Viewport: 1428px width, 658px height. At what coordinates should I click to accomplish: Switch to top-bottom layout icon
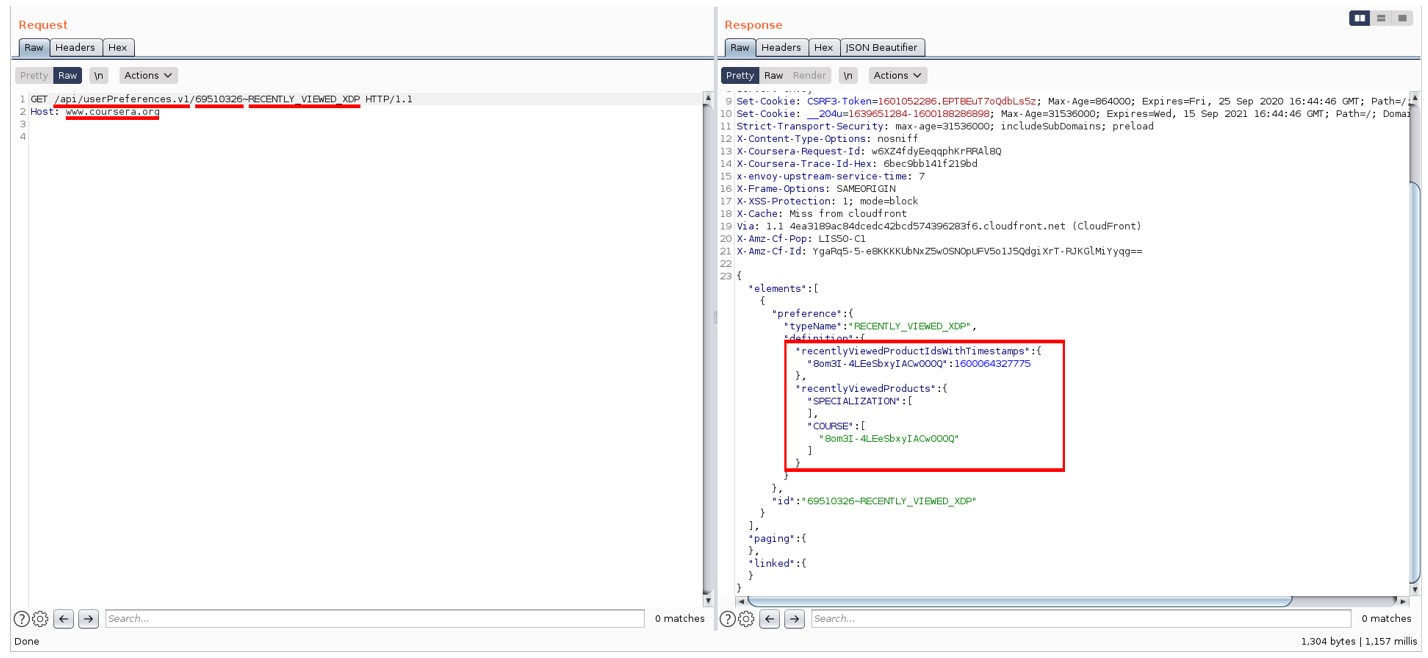[1381, 18]
